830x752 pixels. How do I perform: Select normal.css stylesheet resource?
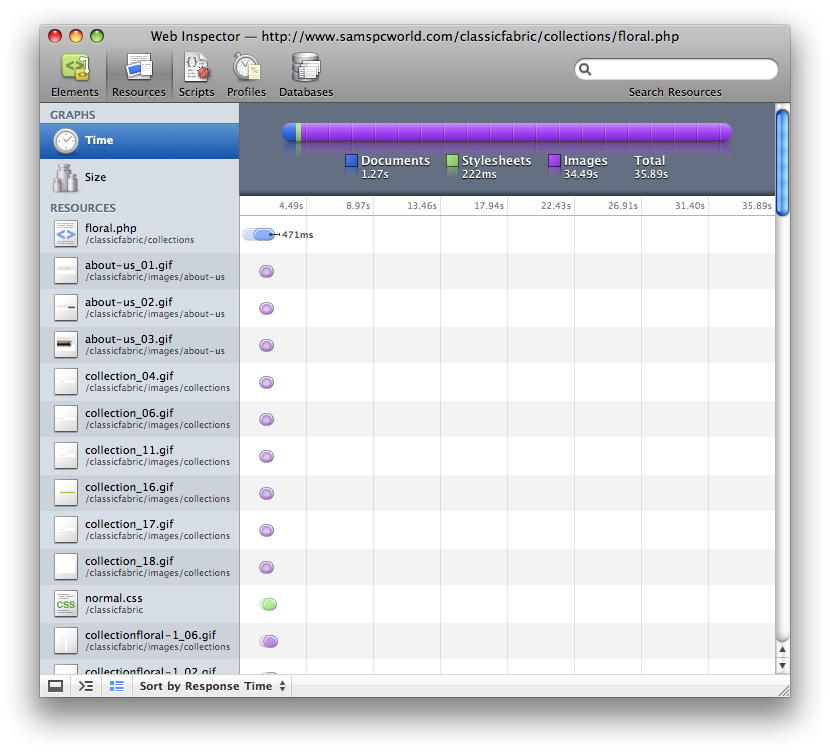(x=140, y=604)
